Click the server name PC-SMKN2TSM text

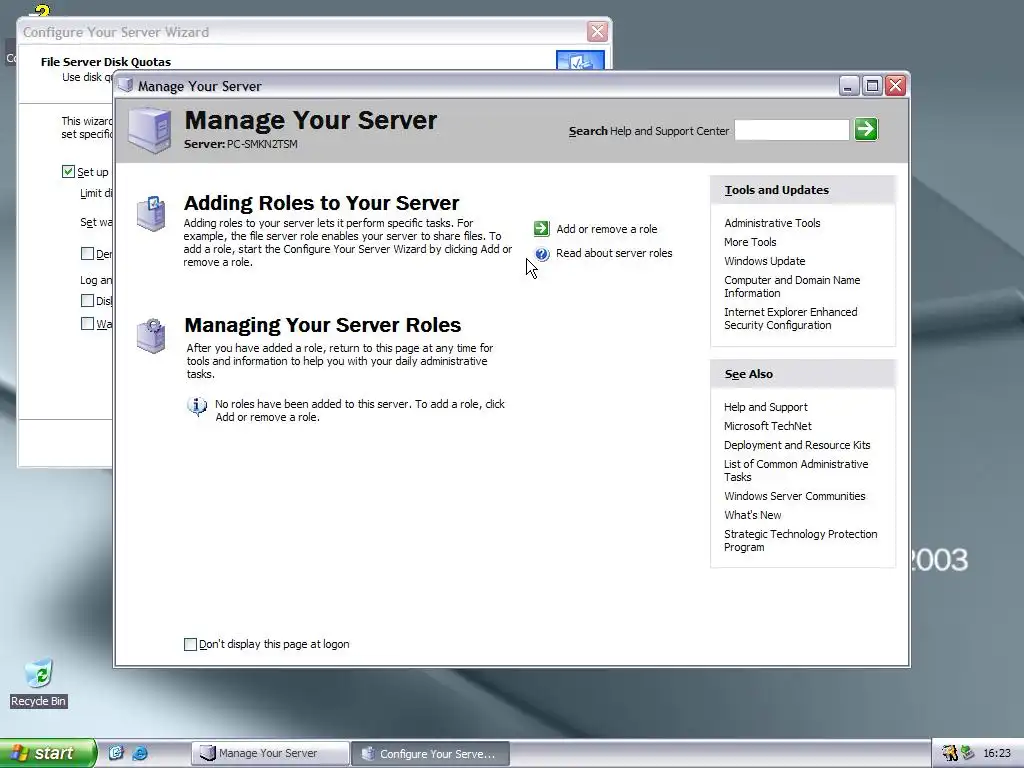point(262,144)
